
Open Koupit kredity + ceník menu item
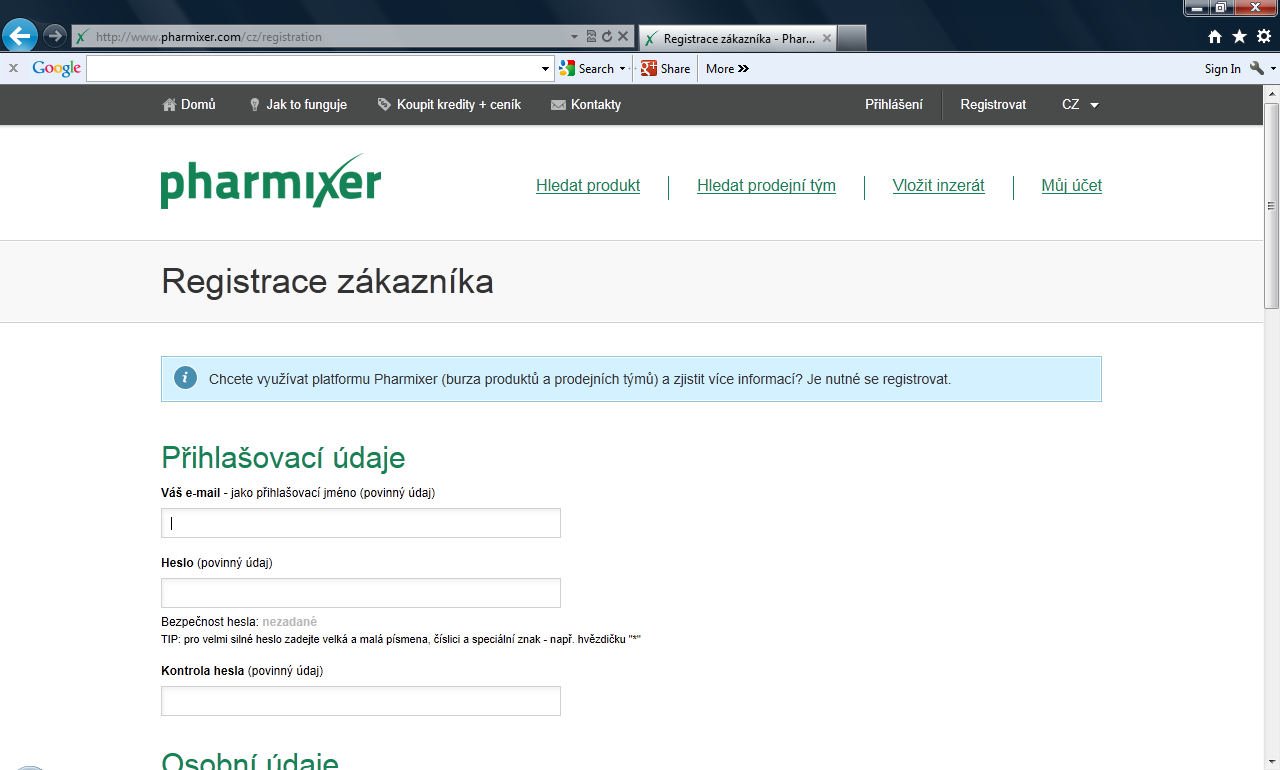449,104
